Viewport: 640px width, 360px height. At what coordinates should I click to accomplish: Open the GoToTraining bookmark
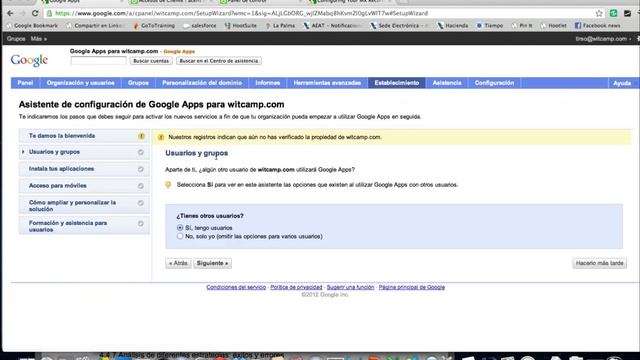pyautogui.click(x=154, y=26)
